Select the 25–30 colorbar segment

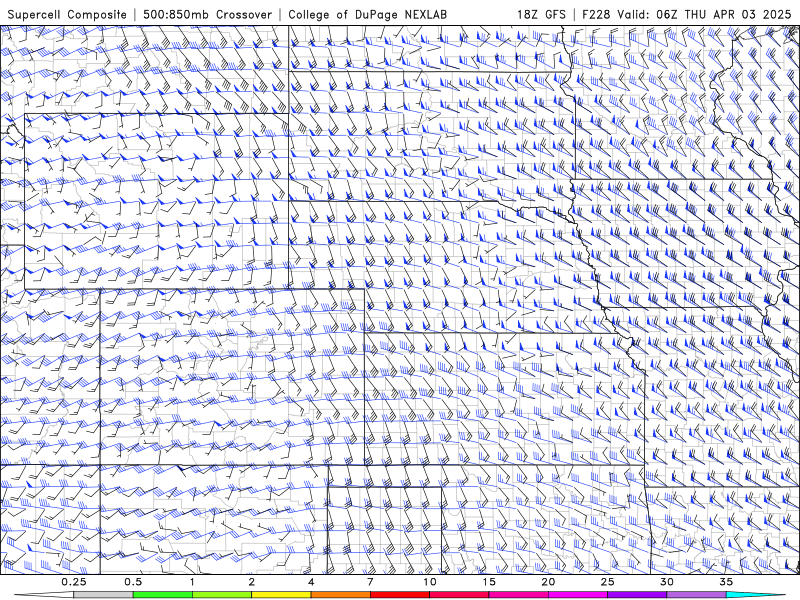pyautogui.click(x=637, y=595)
